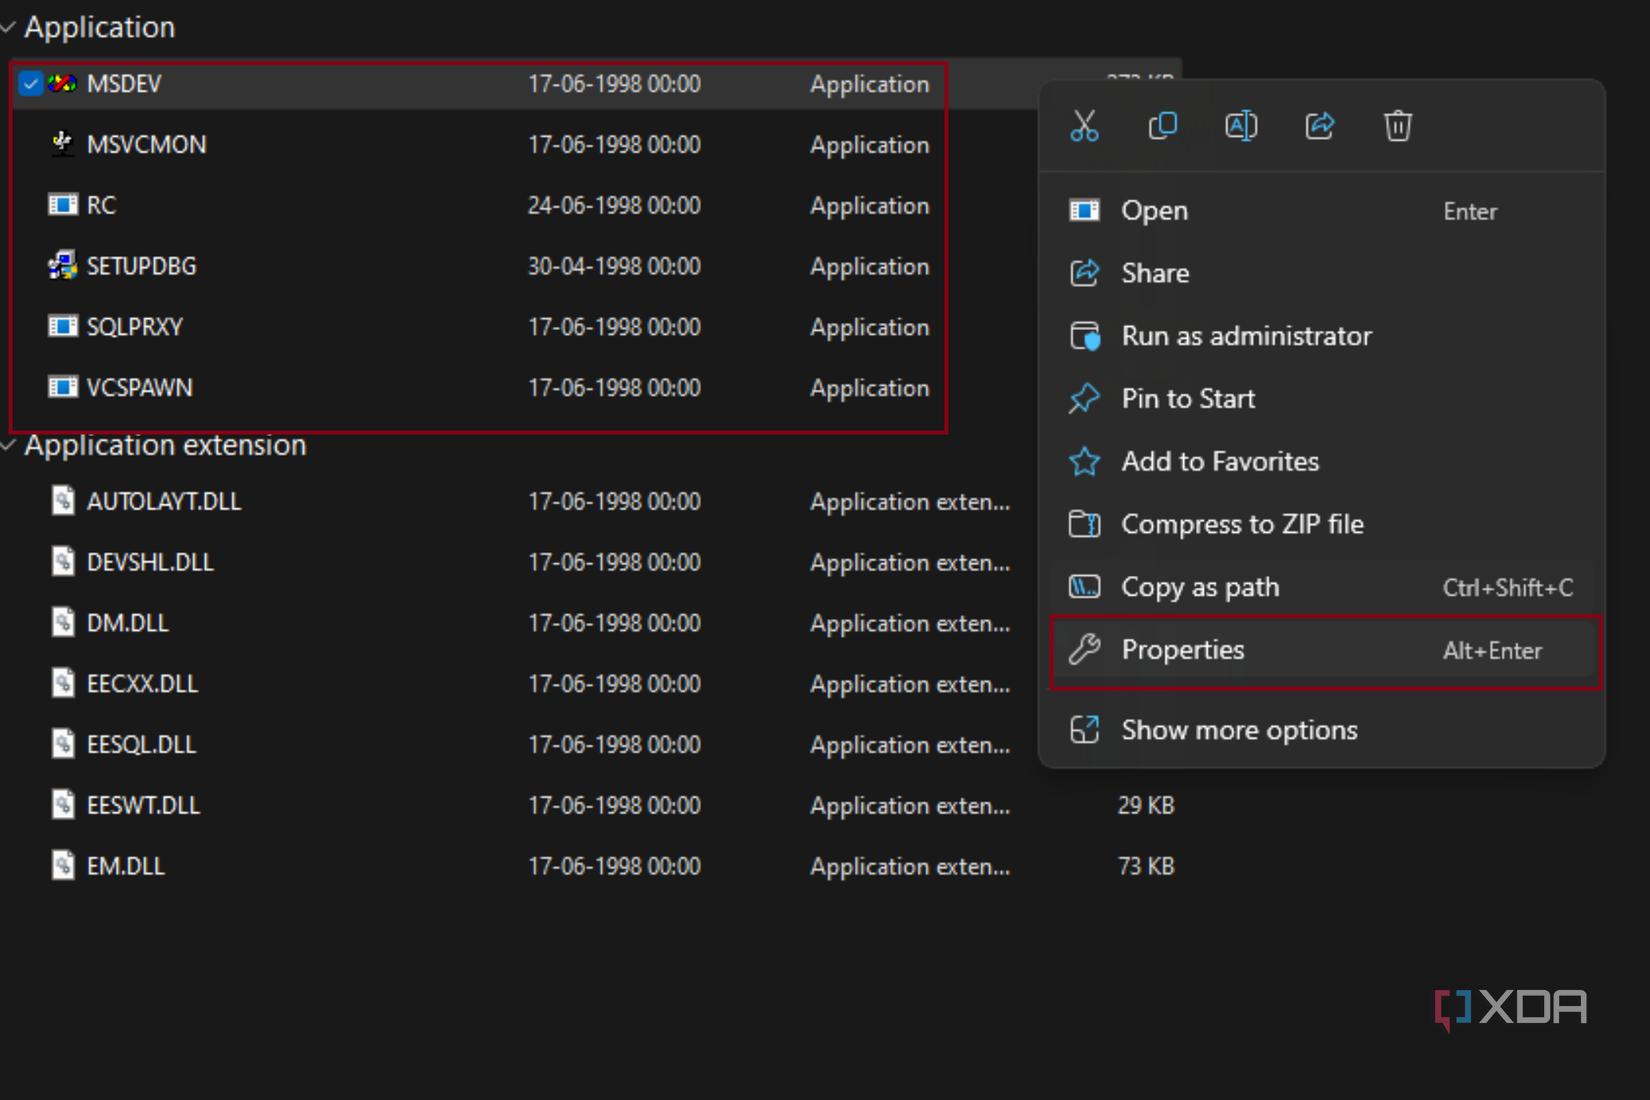Click the EM.DLL file icon
1650x1100 pixels.
(63, 865)
